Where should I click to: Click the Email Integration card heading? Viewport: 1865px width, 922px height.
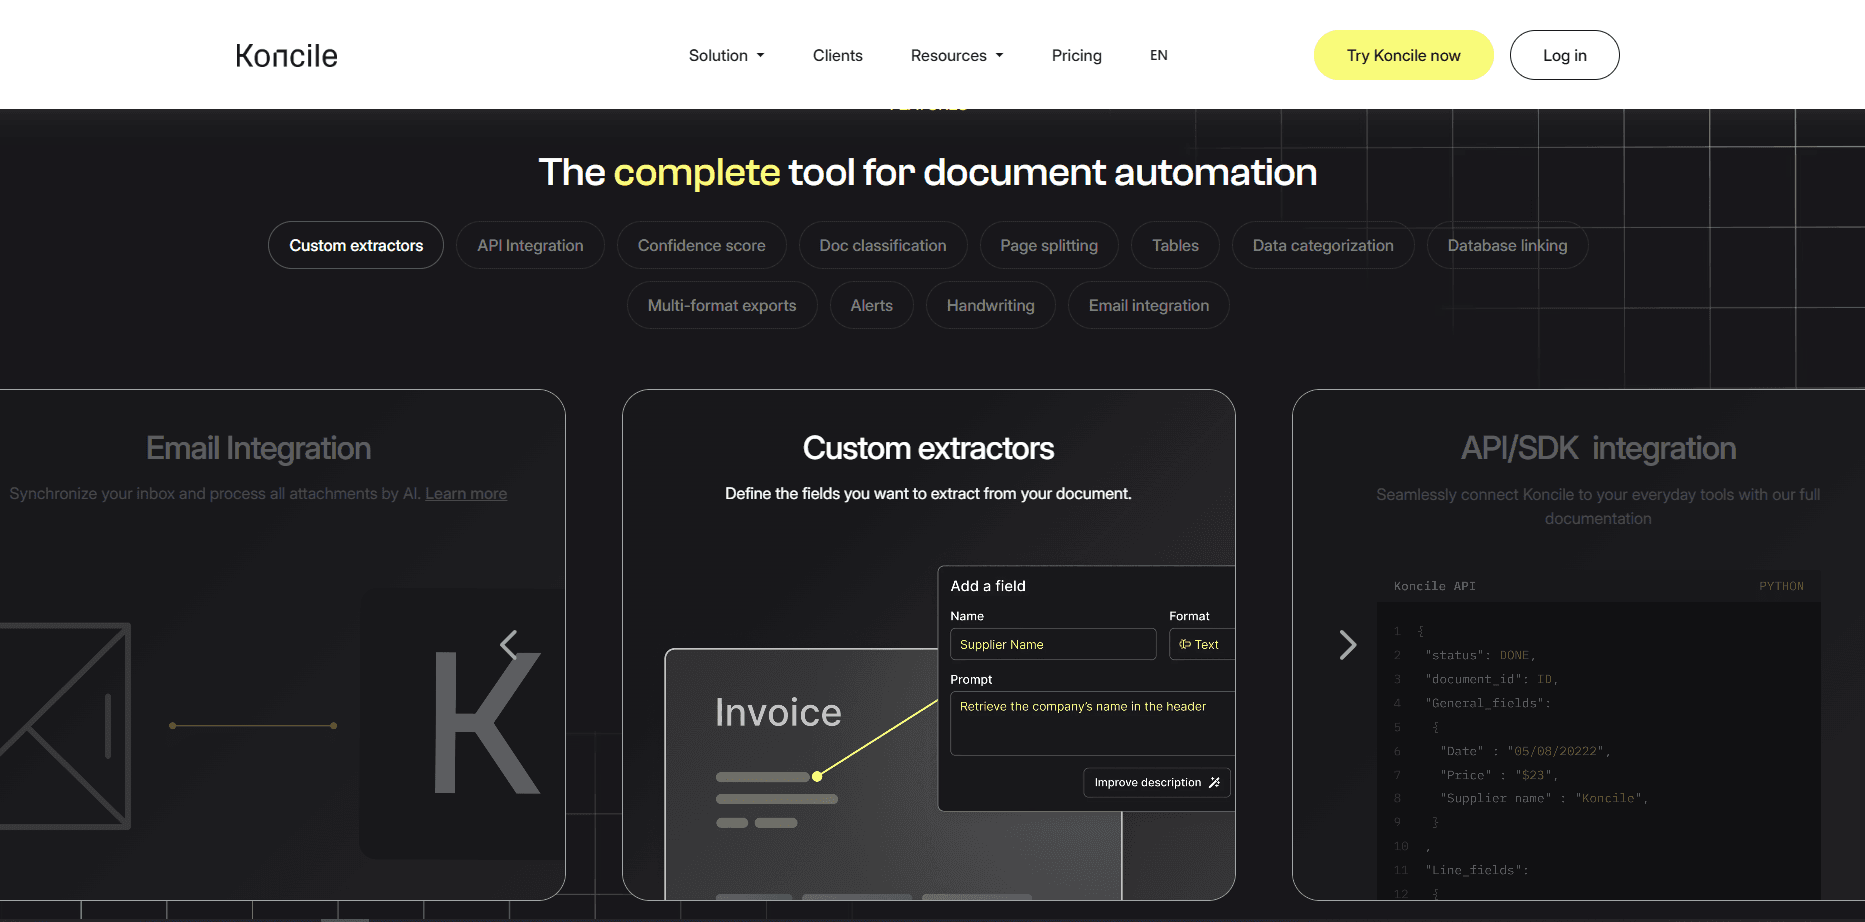pos(258,448)
